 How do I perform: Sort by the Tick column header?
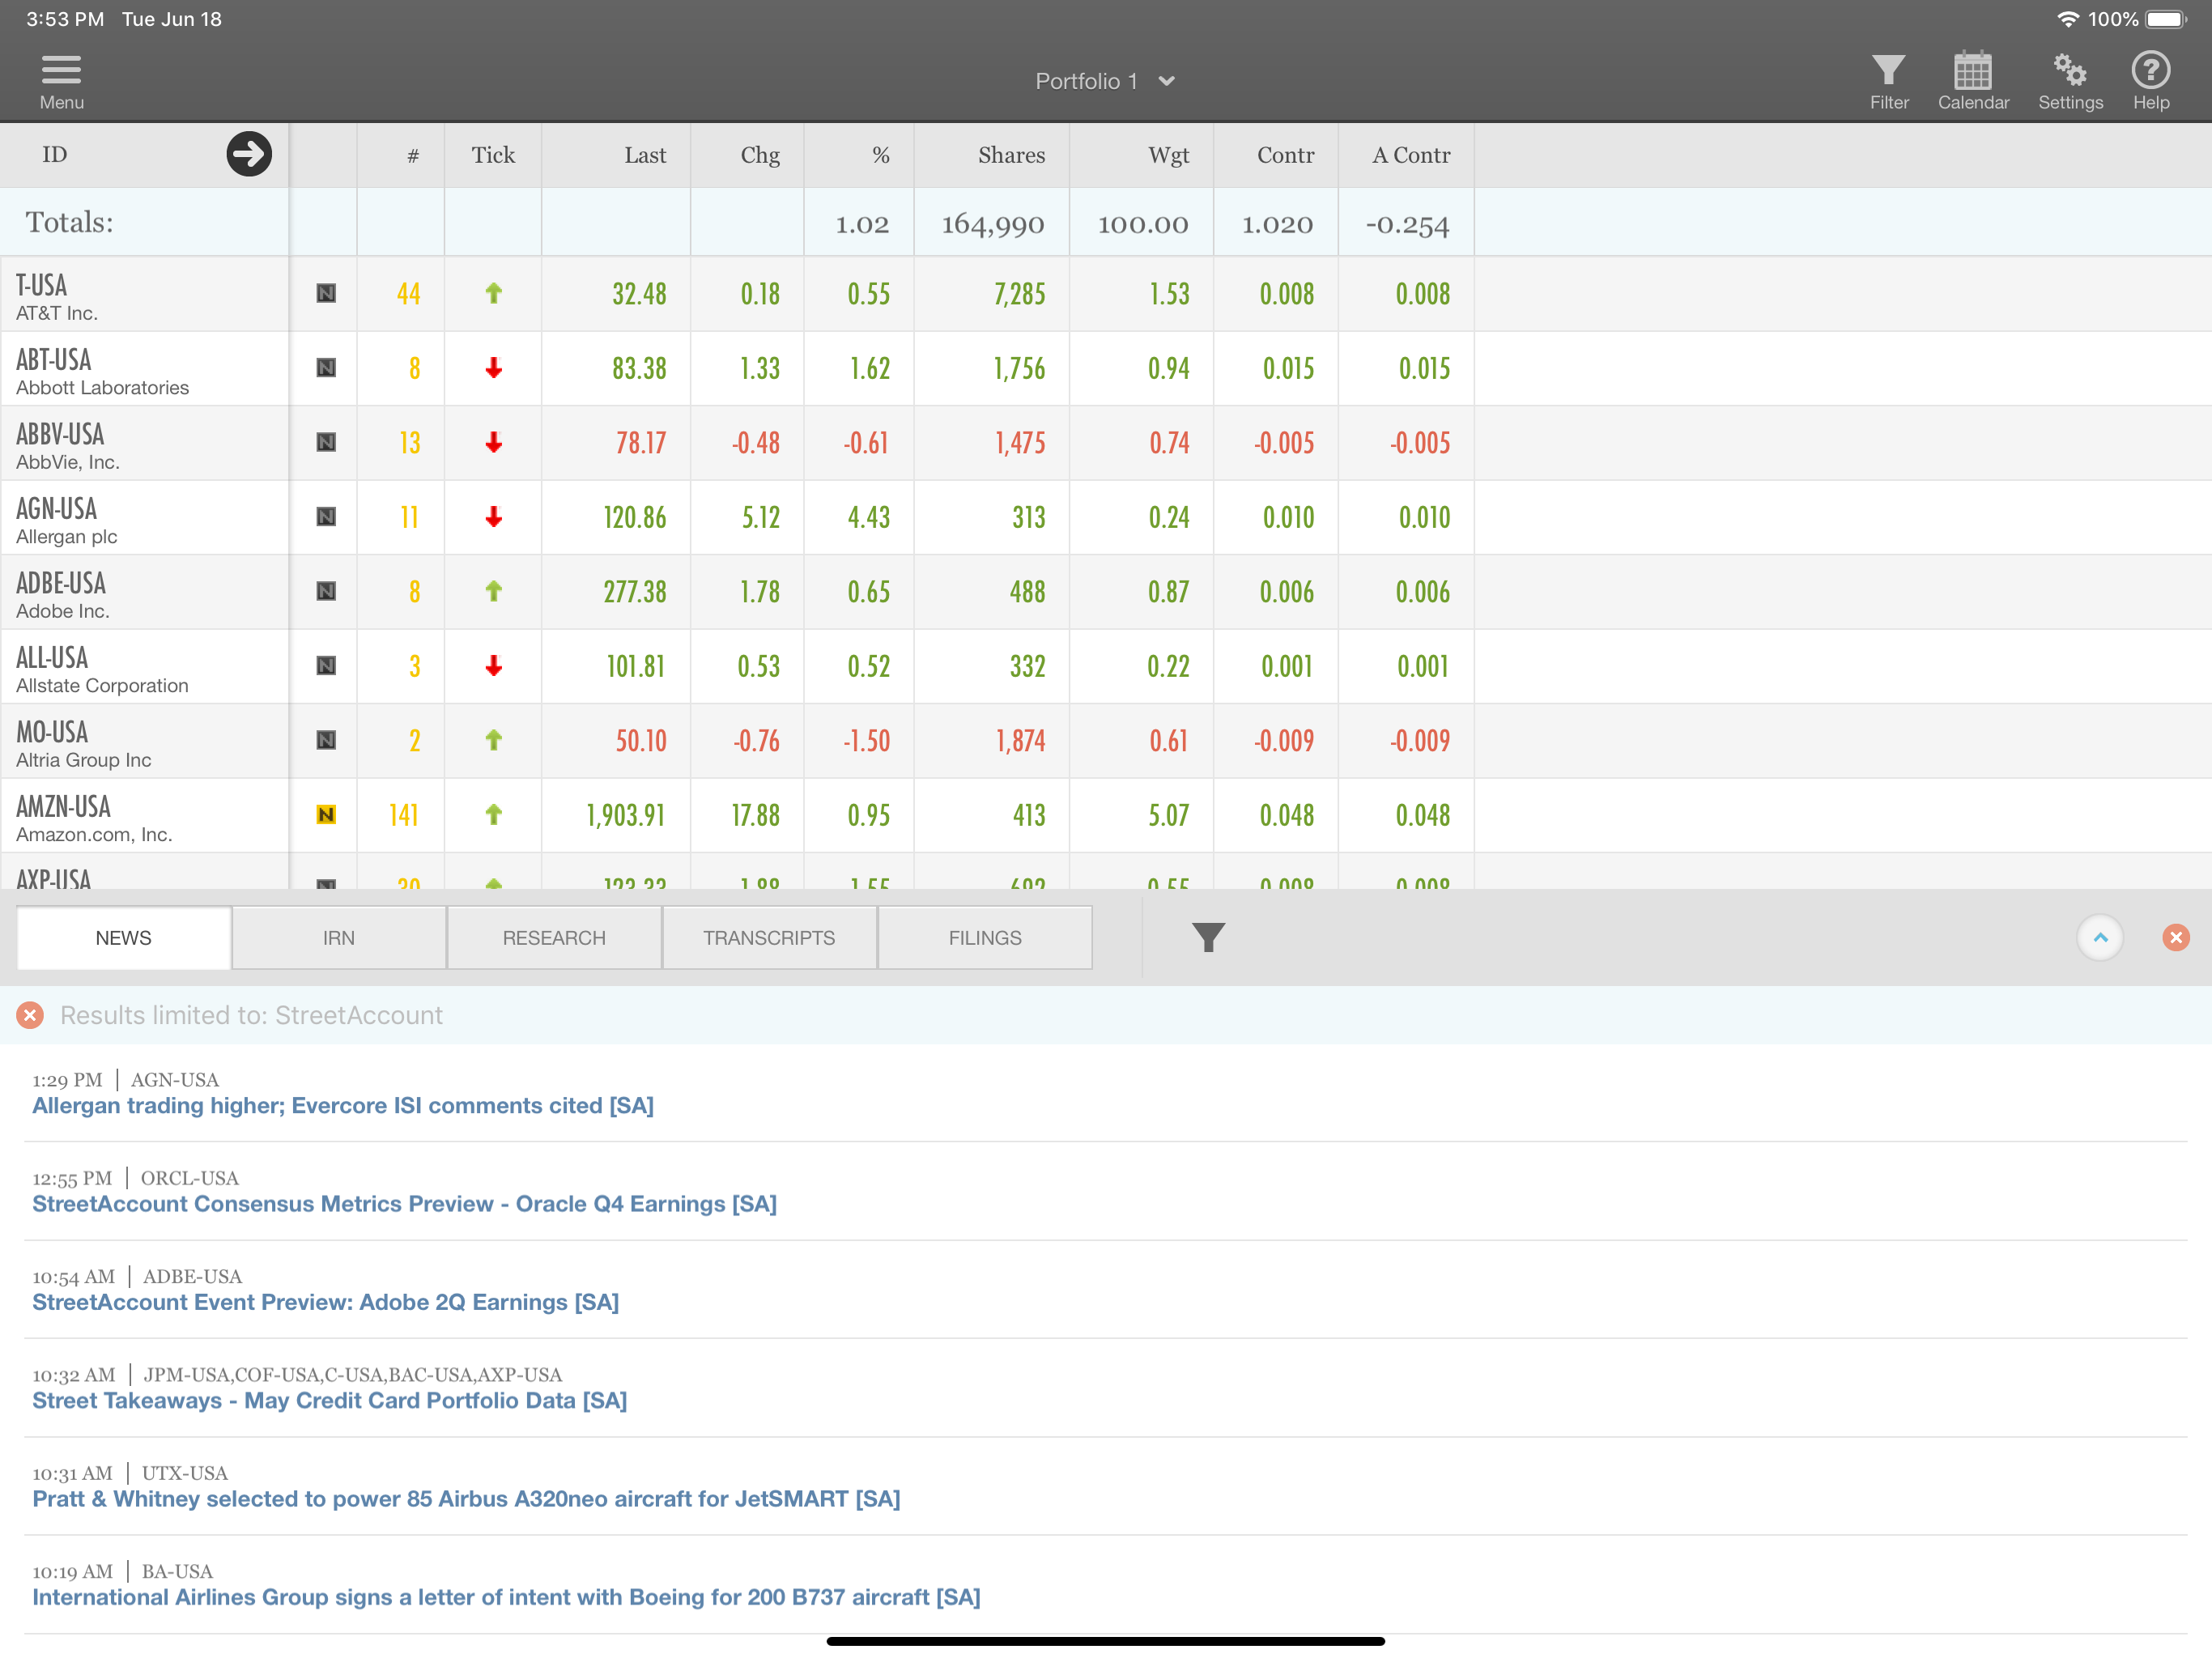[493, 155]
